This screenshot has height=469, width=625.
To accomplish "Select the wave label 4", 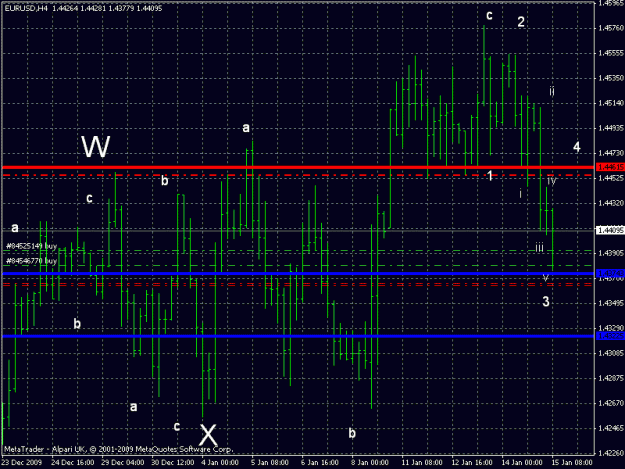I will coord(576,147).
